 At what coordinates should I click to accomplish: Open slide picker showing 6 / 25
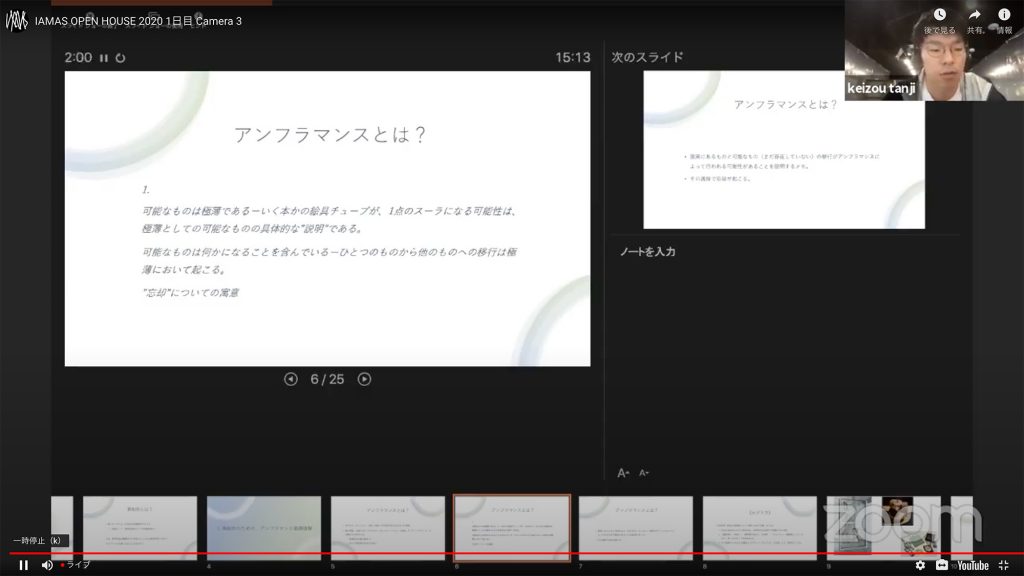click(x=327, y=379)
